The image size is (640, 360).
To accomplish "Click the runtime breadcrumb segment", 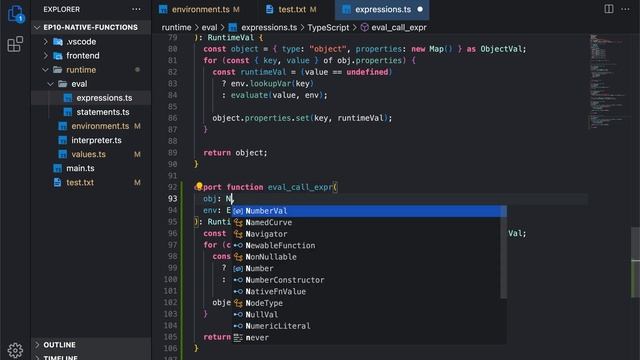I will point(176,27).
